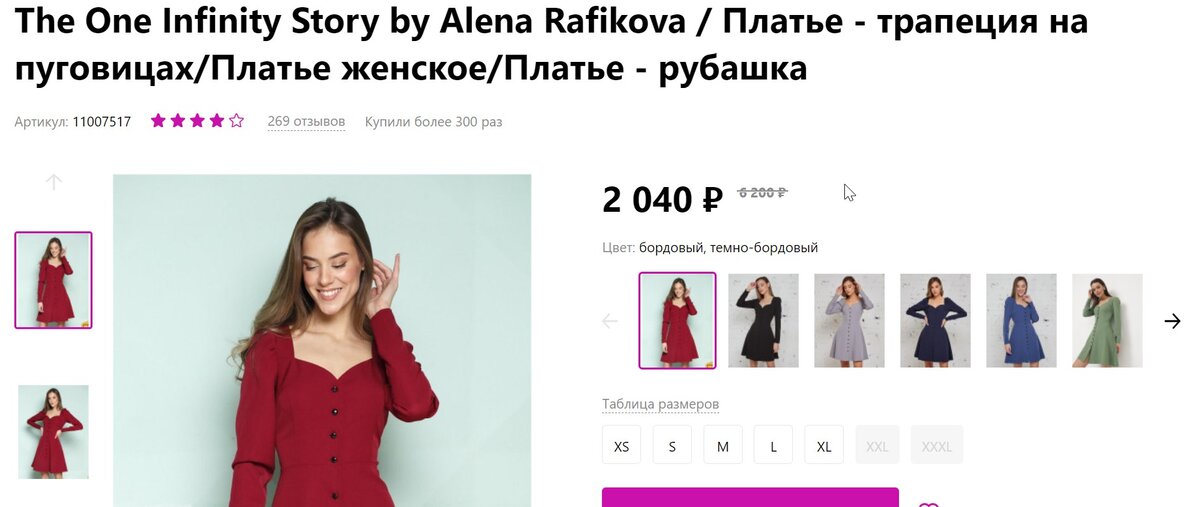Click the left arrow in color carousel
The height and width of the screenshot is (507, 1200).
pos(610,321)
